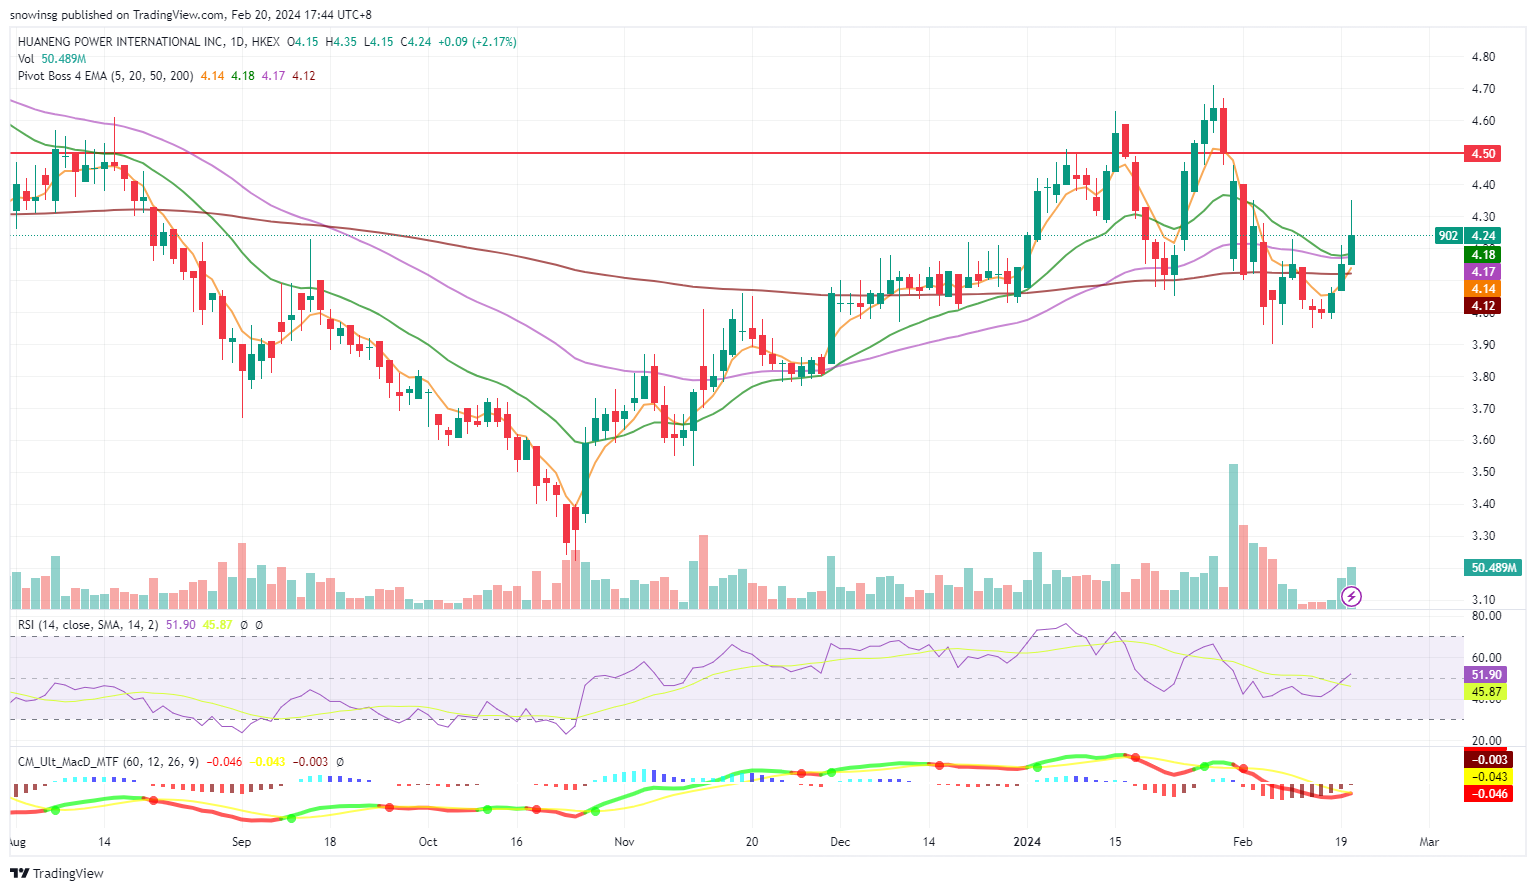Image resolution: width=1536 pixels, height=891 pixels.
Task: Click the purple 51.90 RSI axis label
Action: [x=1485, y=675]
